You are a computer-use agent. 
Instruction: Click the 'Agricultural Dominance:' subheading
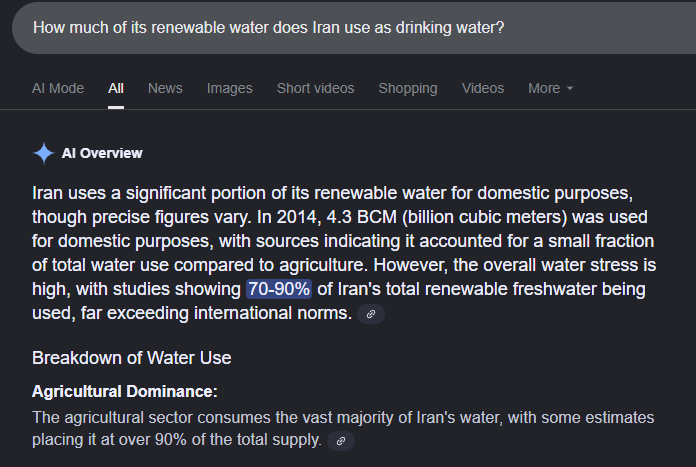coord(124,391)
